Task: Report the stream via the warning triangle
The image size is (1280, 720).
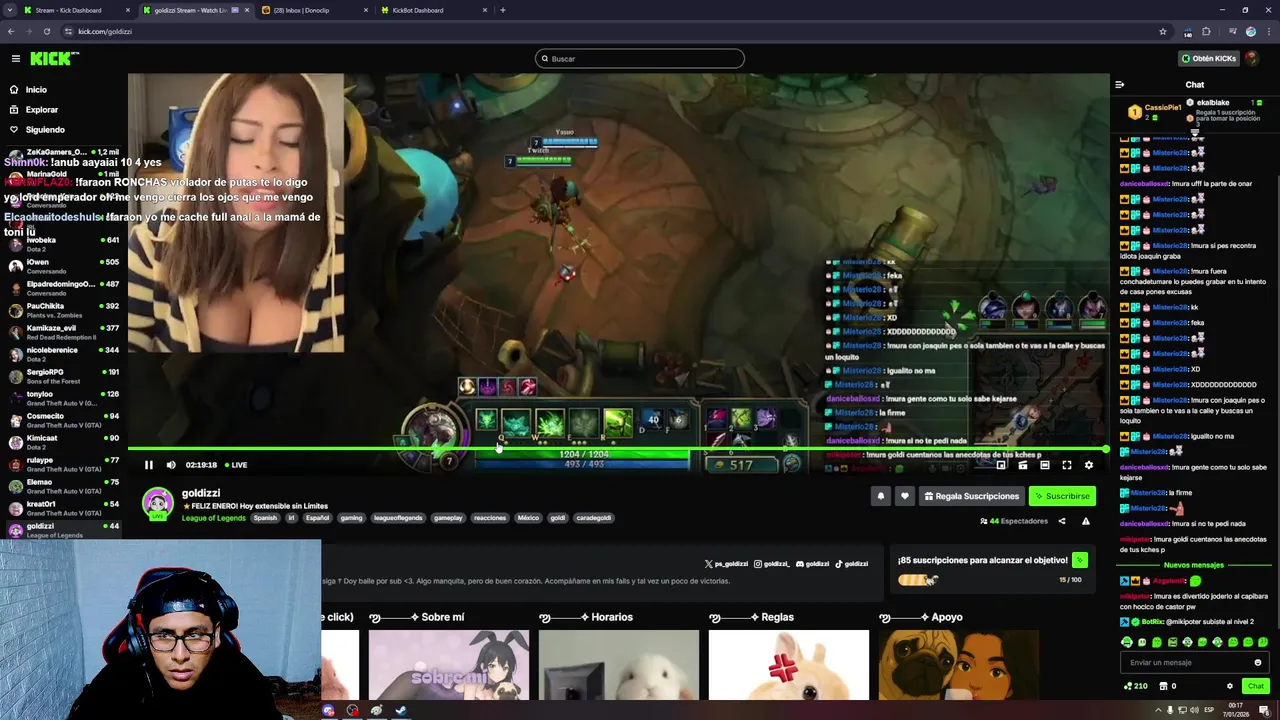Action: [x=1086, y=521]
